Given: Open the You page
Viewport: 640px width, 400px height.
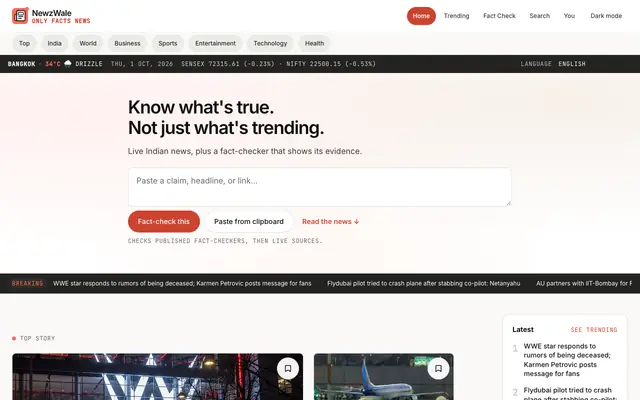Looking at the screenshot, I should [x=569, y=16].
